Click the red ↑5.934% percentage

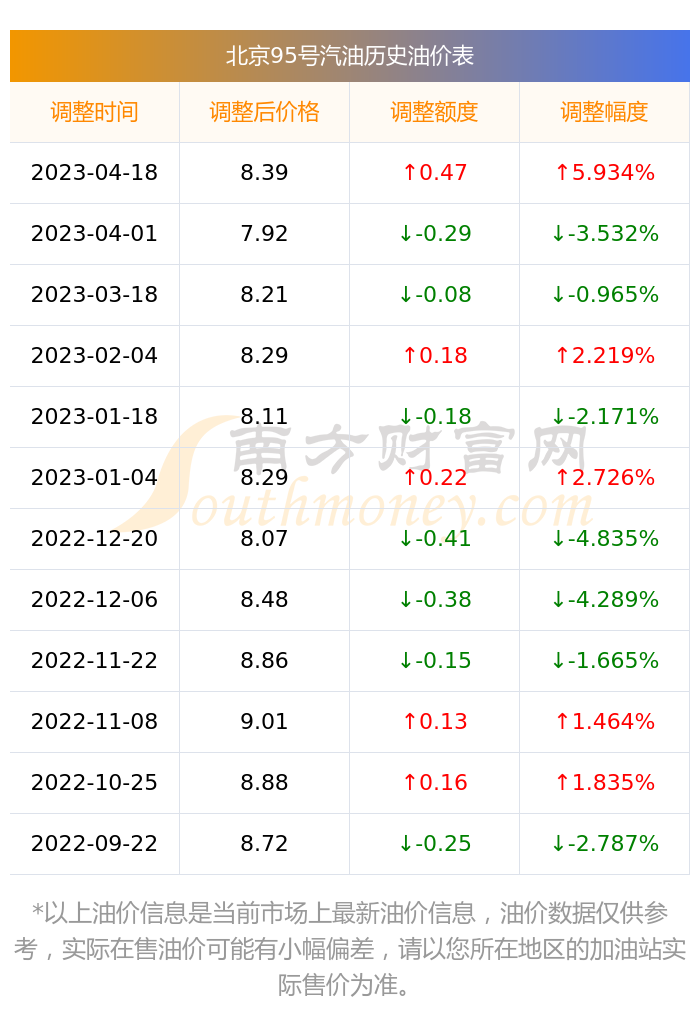point(604,172)
